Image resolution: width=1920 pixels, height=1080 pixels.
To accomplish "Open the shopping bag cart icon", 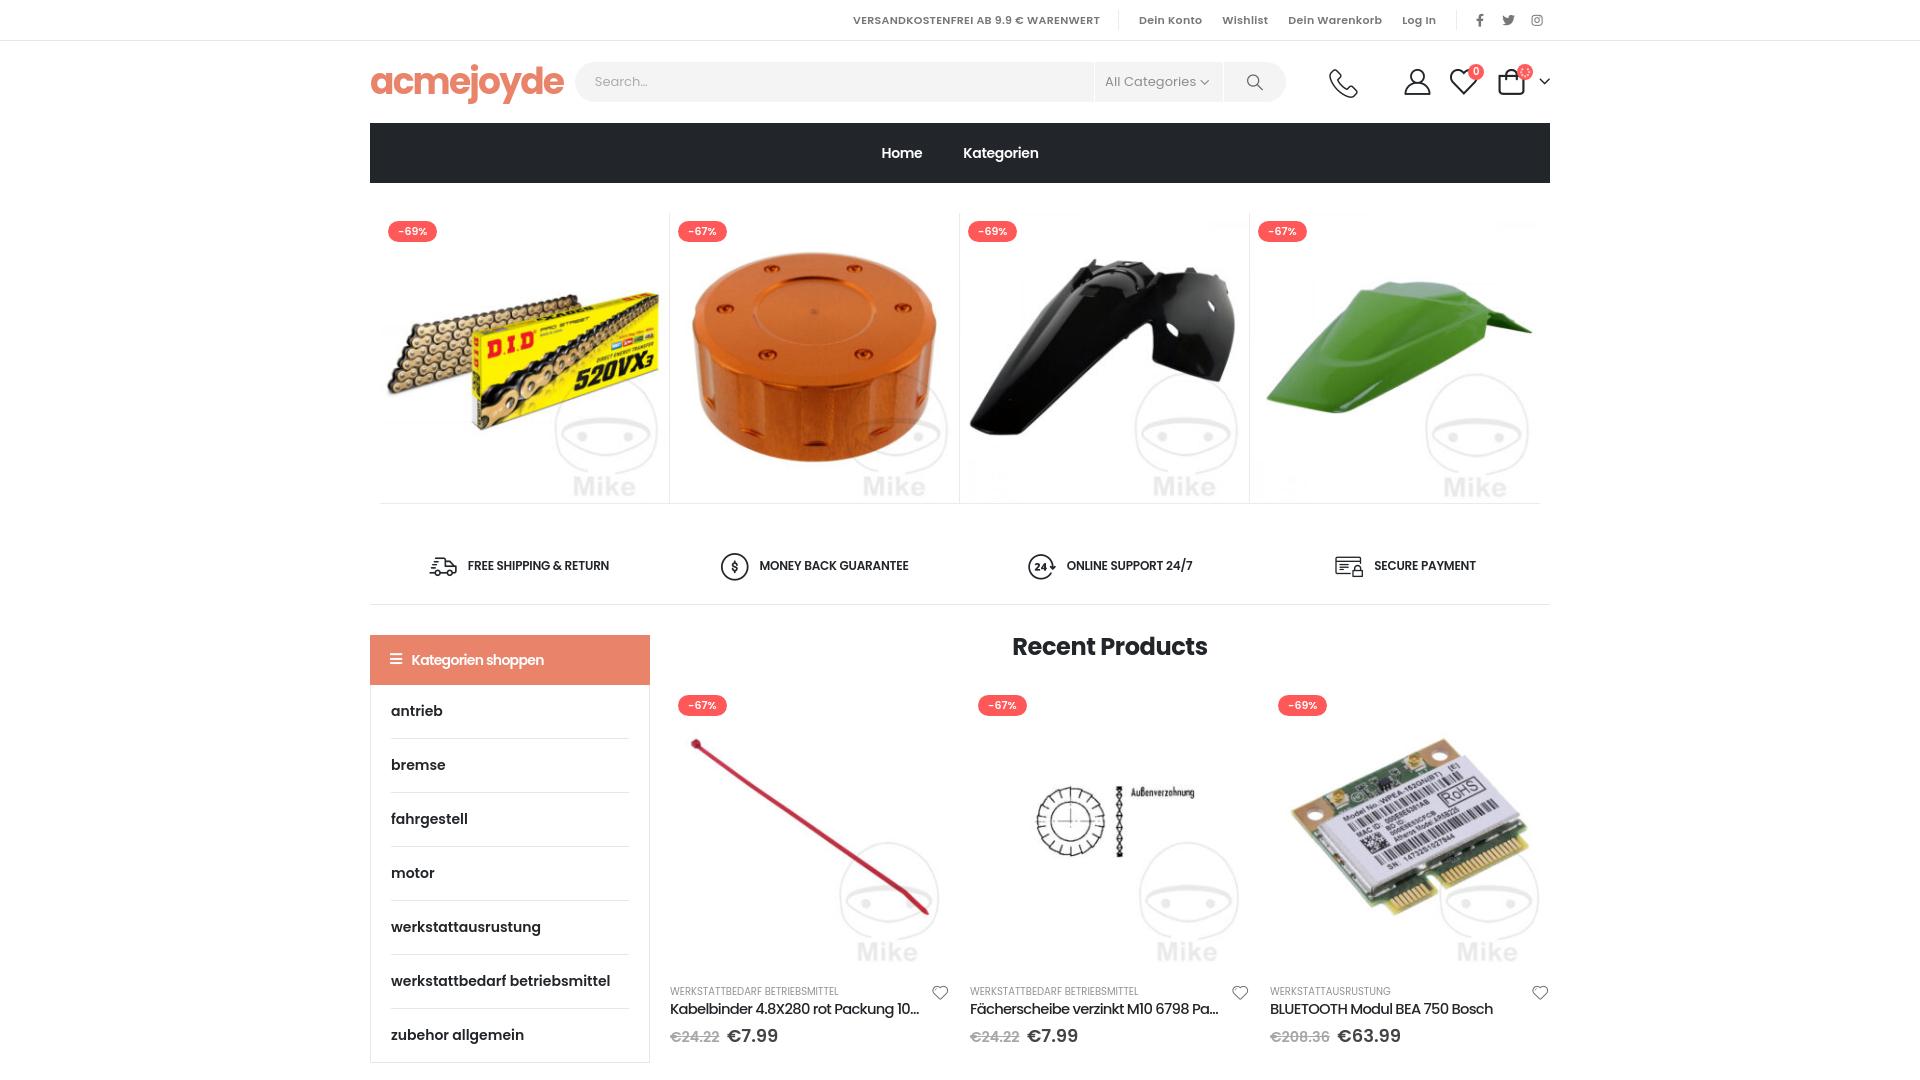I will (1511, 82).
